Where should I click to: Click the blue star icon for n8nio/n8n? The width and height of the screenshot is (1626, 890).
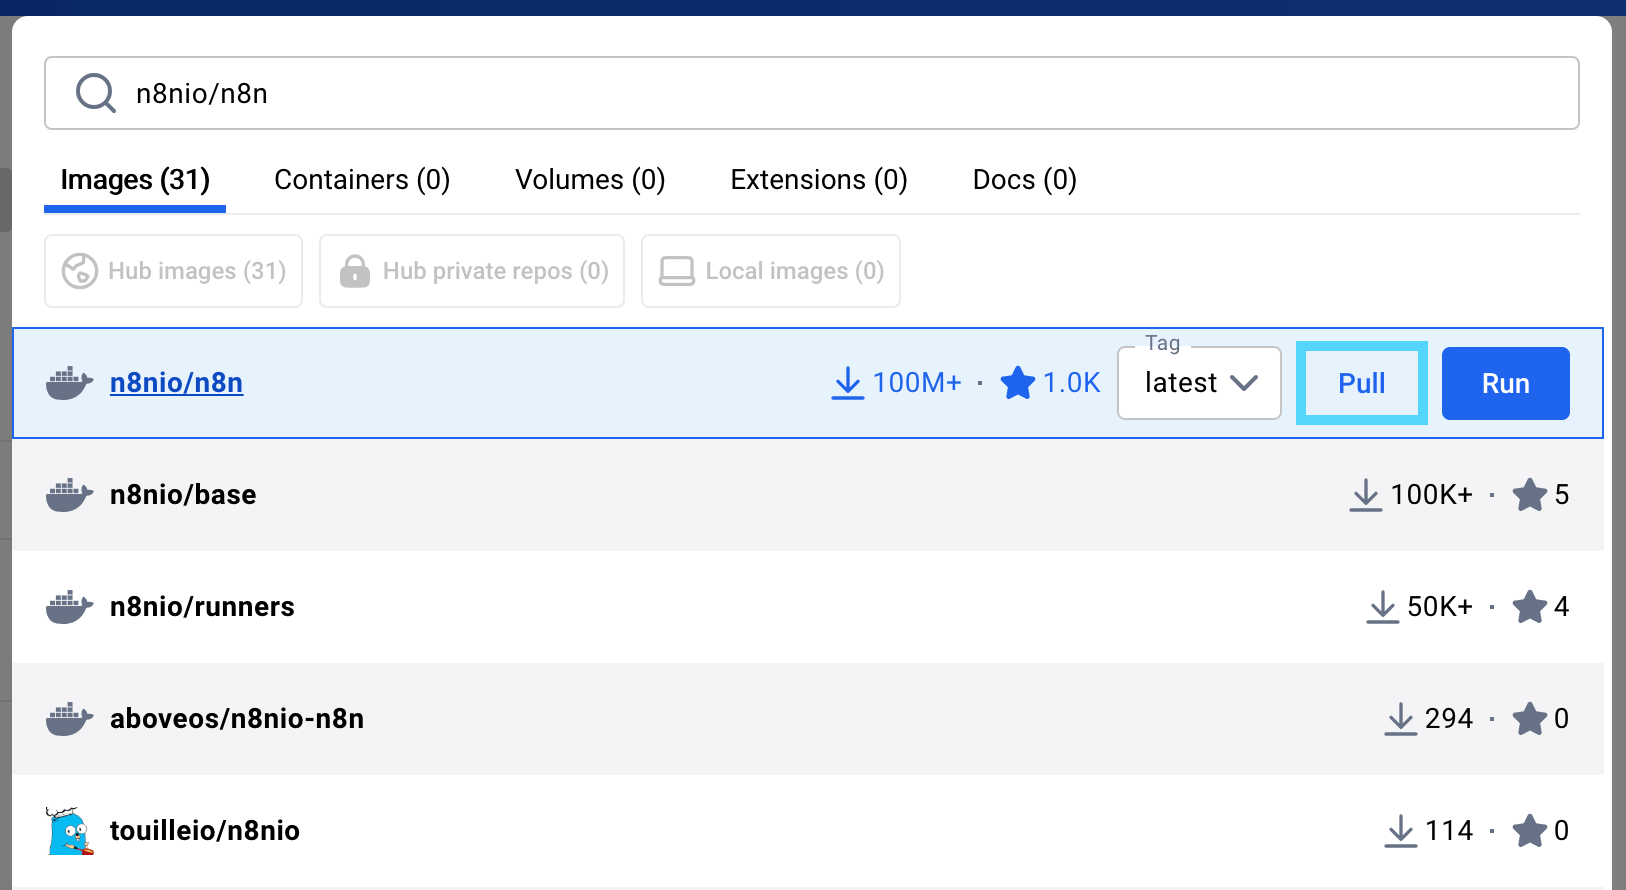tap(1018, 383)
